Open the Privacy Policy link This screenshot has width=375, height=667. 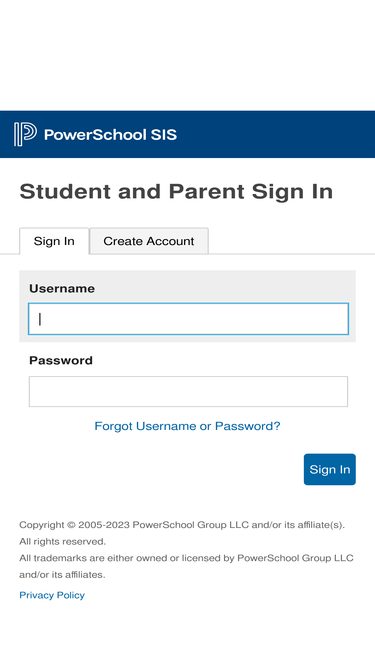52,595
